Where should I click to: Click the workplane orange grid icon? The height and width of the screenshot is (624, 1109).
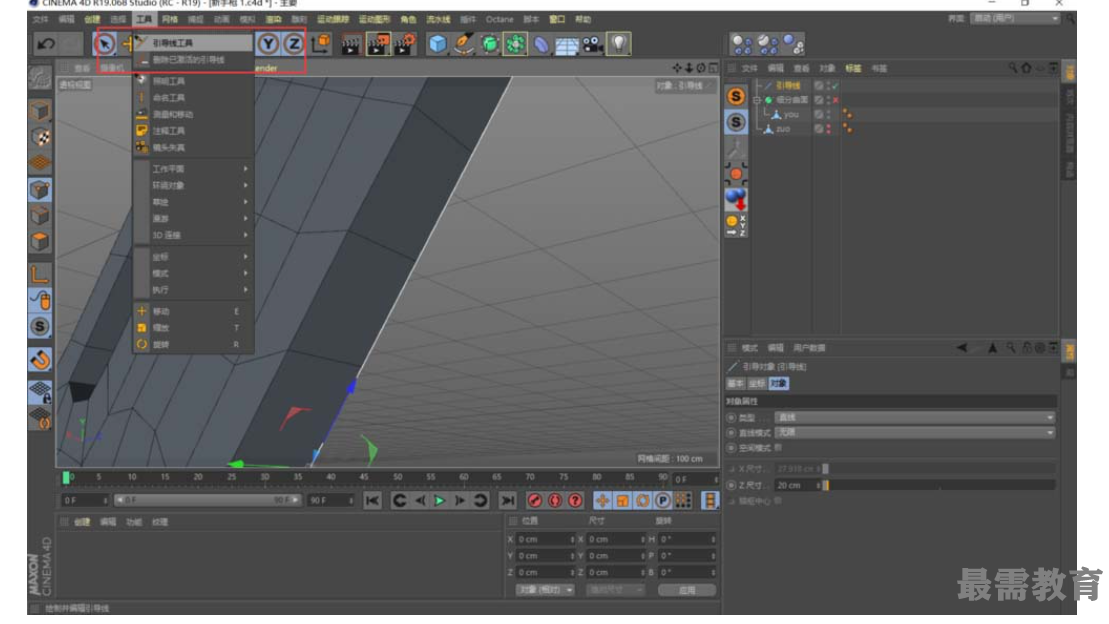(40, 163)
